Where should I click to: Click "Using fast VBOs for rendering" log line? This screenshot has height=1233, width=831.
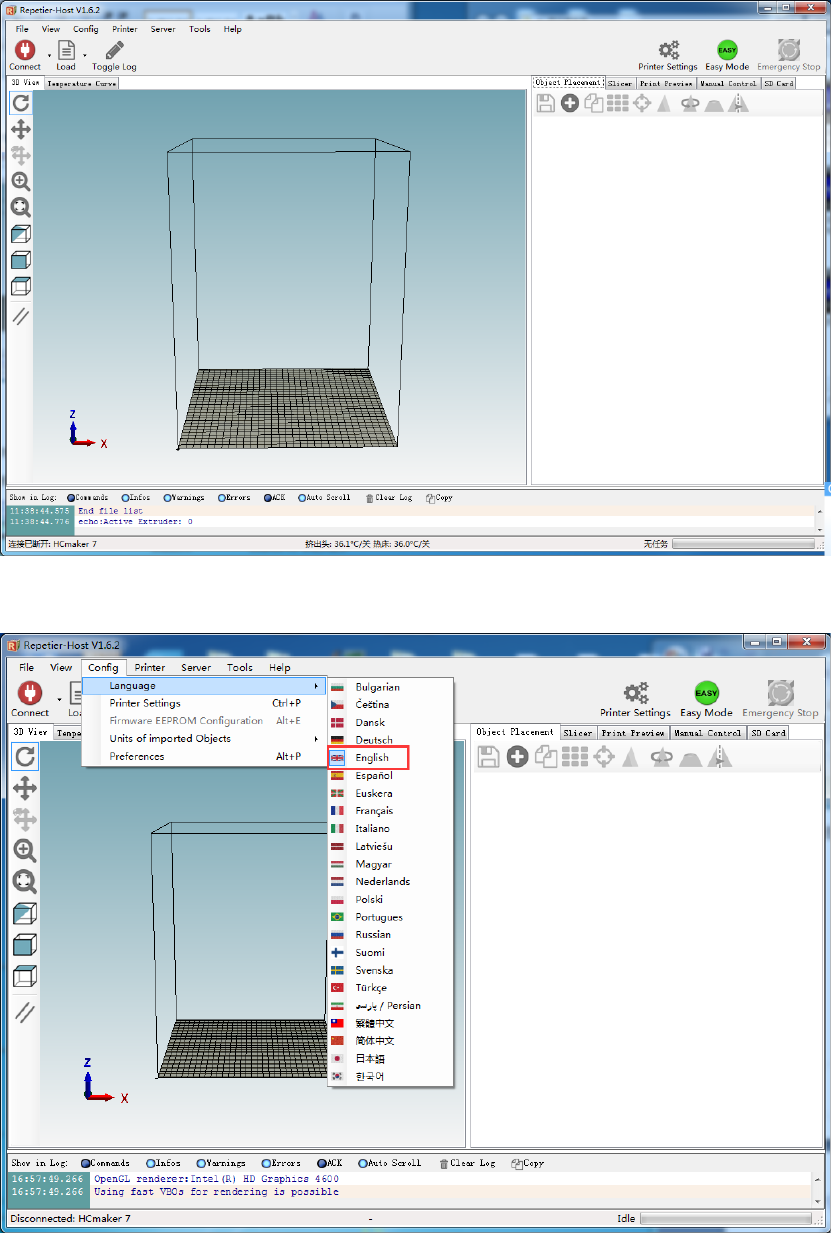(216, 1191)
